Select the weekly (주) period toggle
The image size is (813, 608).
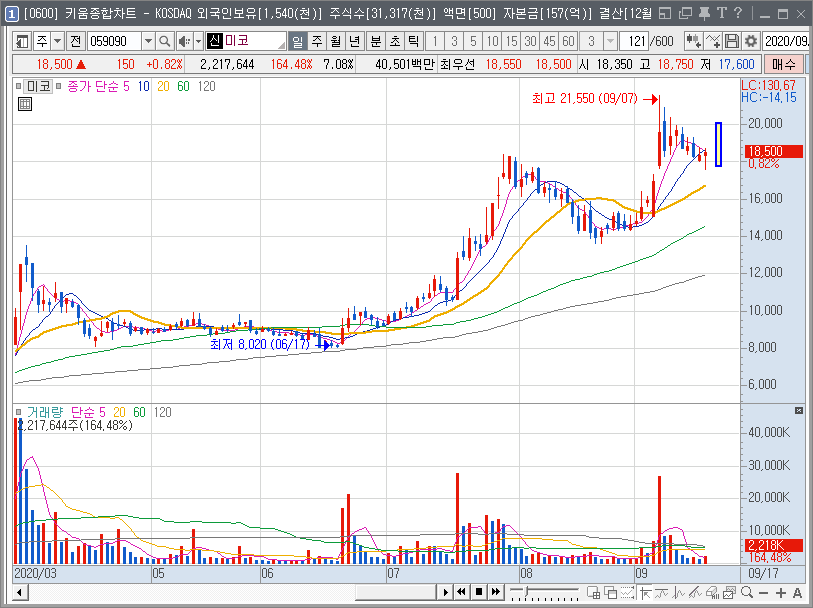[317, 41]
